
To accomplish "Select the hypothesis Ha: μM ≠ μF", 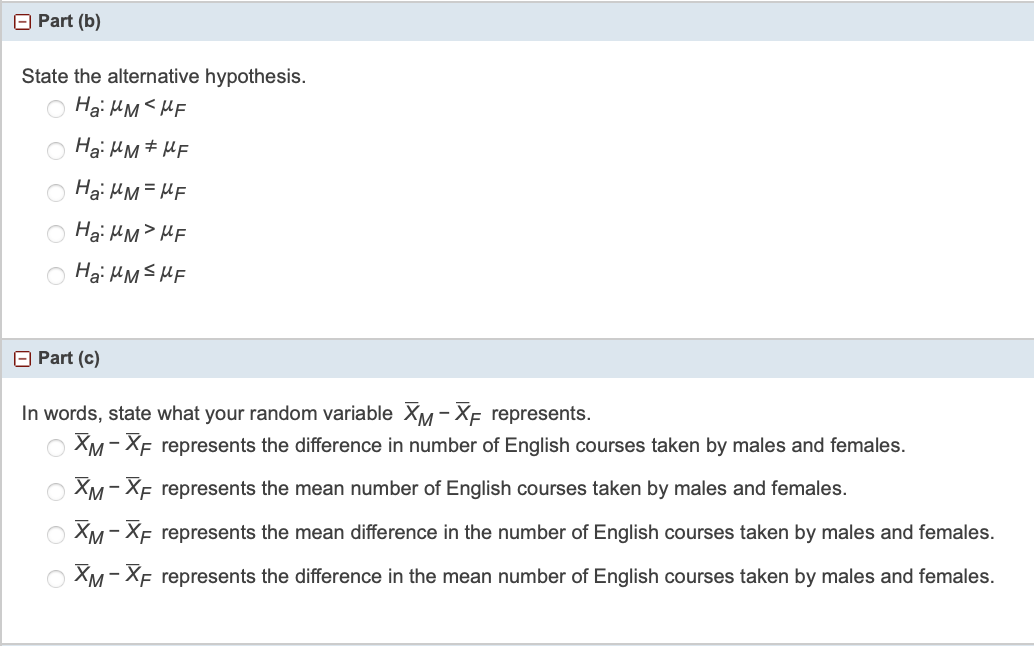I will pos(56,150).
